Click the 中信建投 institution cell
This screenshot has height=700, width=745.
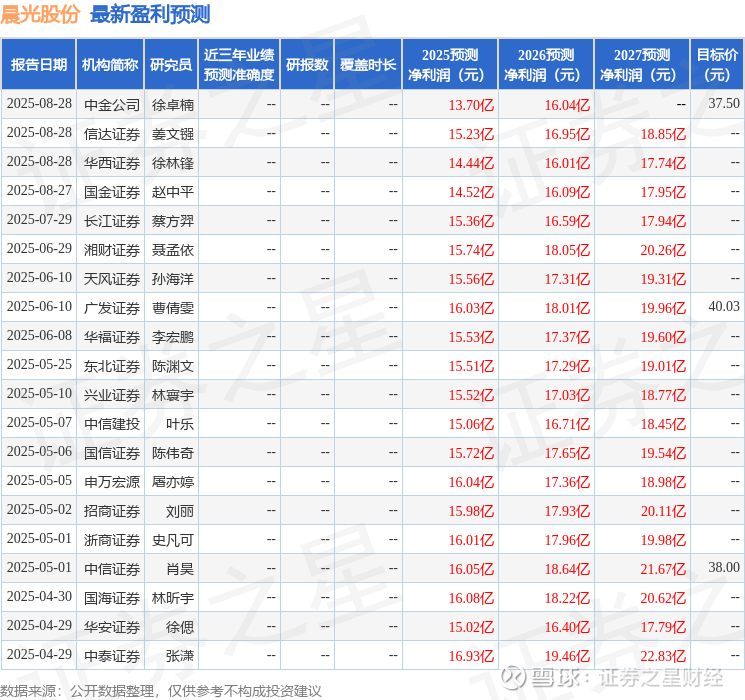click(112, 424)
